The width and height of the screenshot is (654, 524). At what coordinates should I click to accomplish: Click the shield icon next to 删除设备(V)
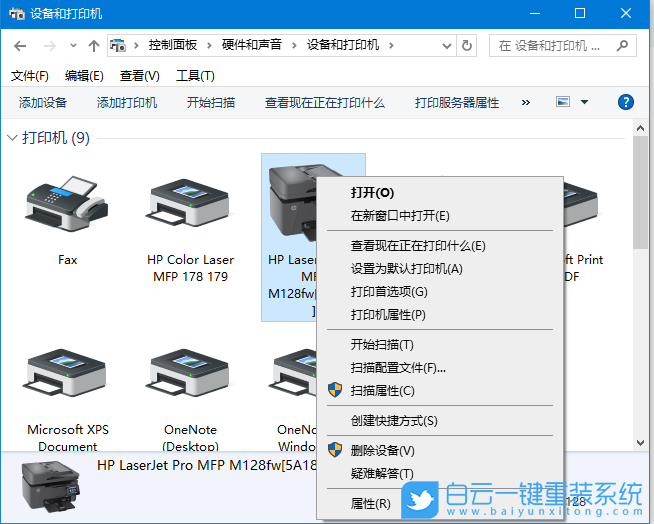335,450
